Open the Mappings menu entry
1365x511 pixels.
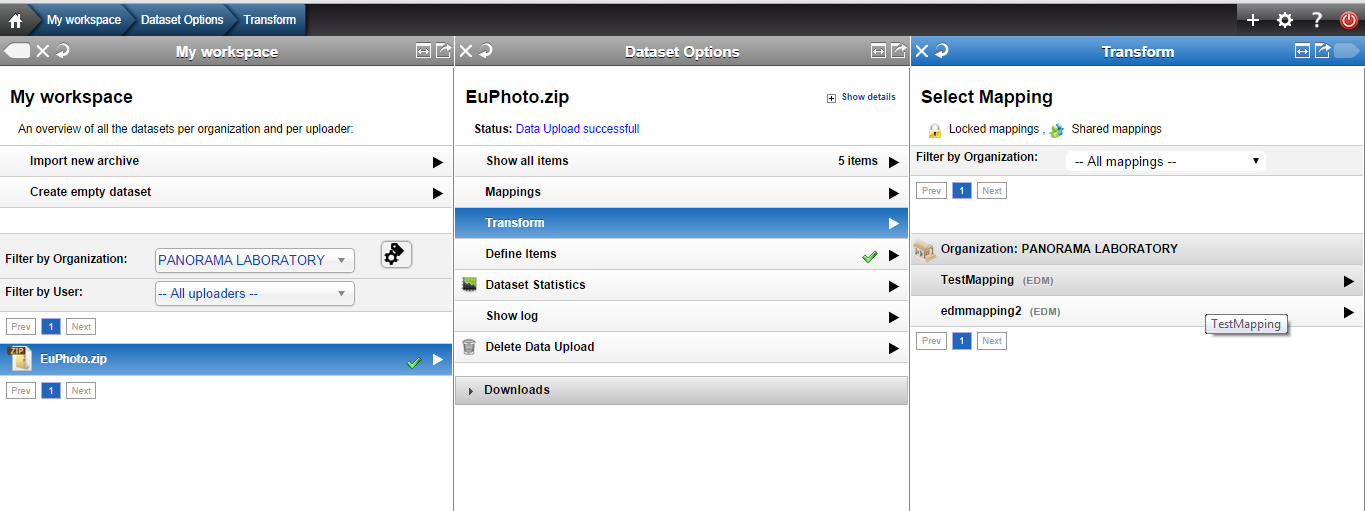(x=681, y=192)
